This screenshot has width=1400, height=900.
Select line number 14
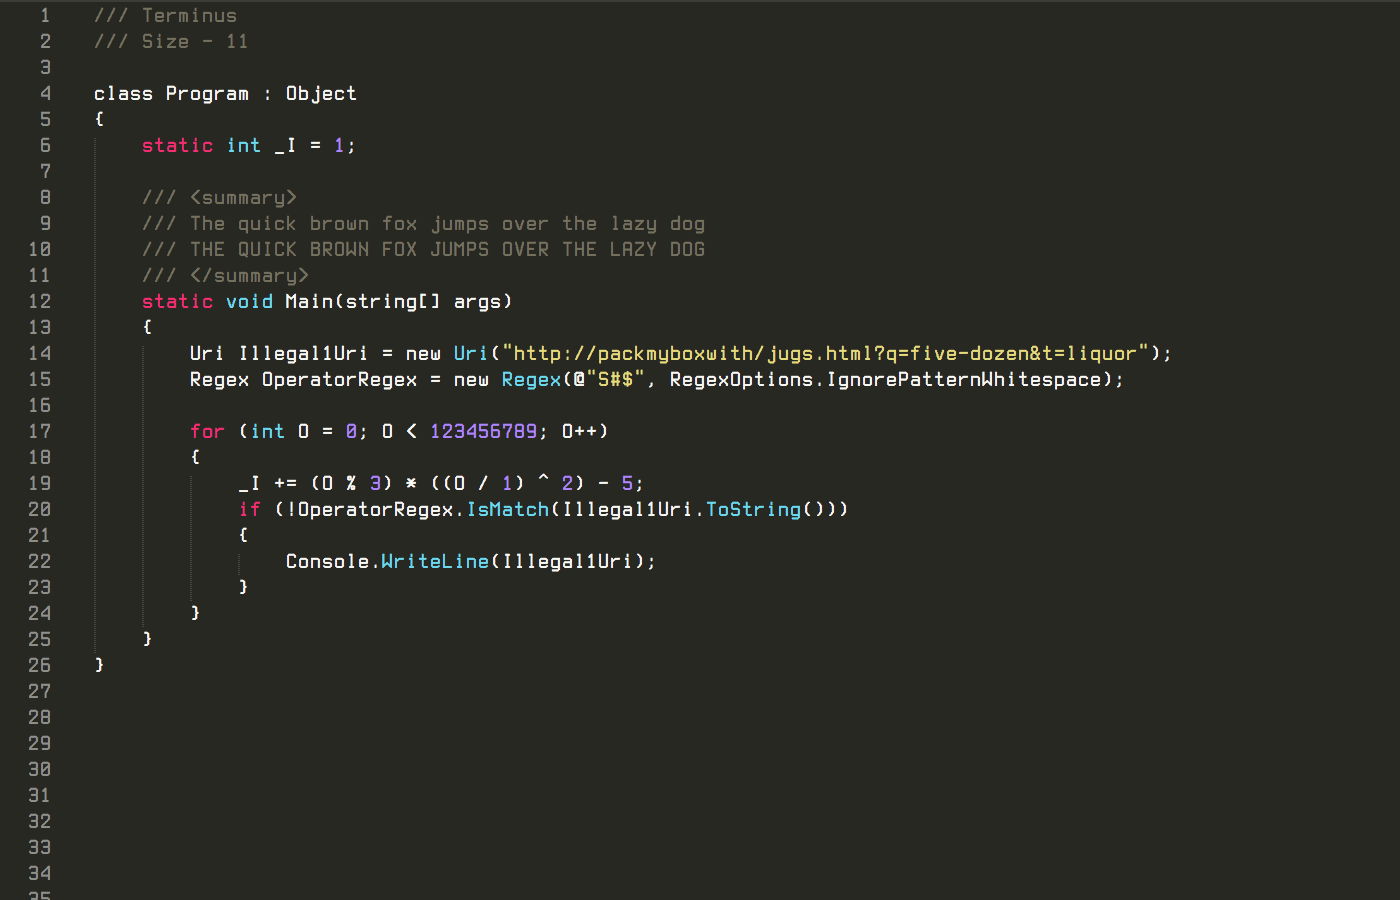[x=39, y=353]
